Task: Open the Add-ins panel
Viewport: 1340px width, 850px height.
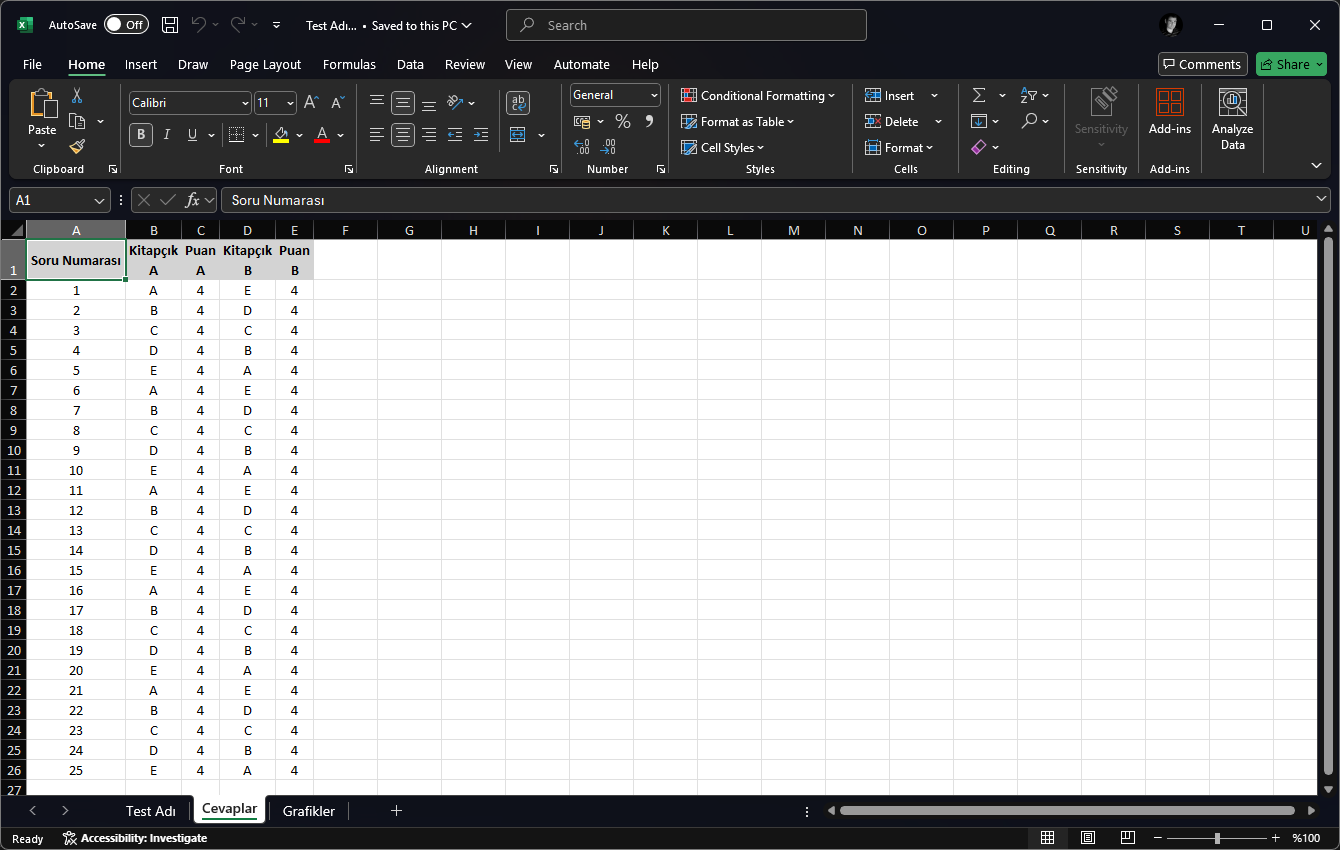Action: pyautogui.click(x=1169, y=110)
